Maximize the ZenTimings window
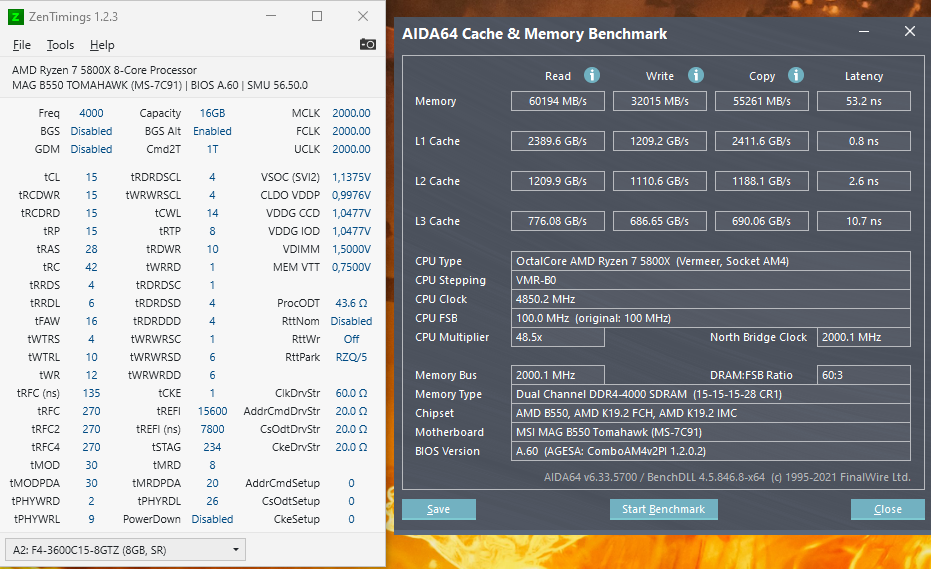The height and width of the screenshot is (569, 931). (x=317, y=16)
